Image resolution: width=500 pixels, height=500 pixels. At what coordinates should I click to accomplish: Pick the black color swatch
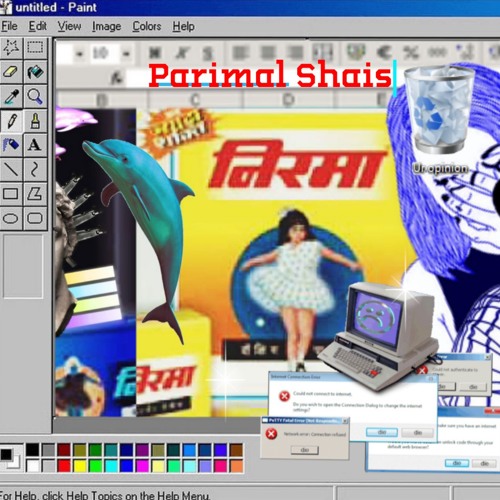[x=32, y=450]
